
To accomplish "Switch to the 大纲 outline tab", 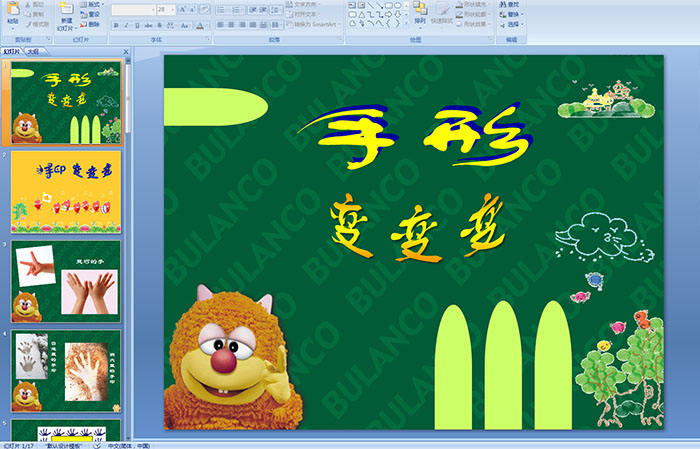I will point(33,52).
